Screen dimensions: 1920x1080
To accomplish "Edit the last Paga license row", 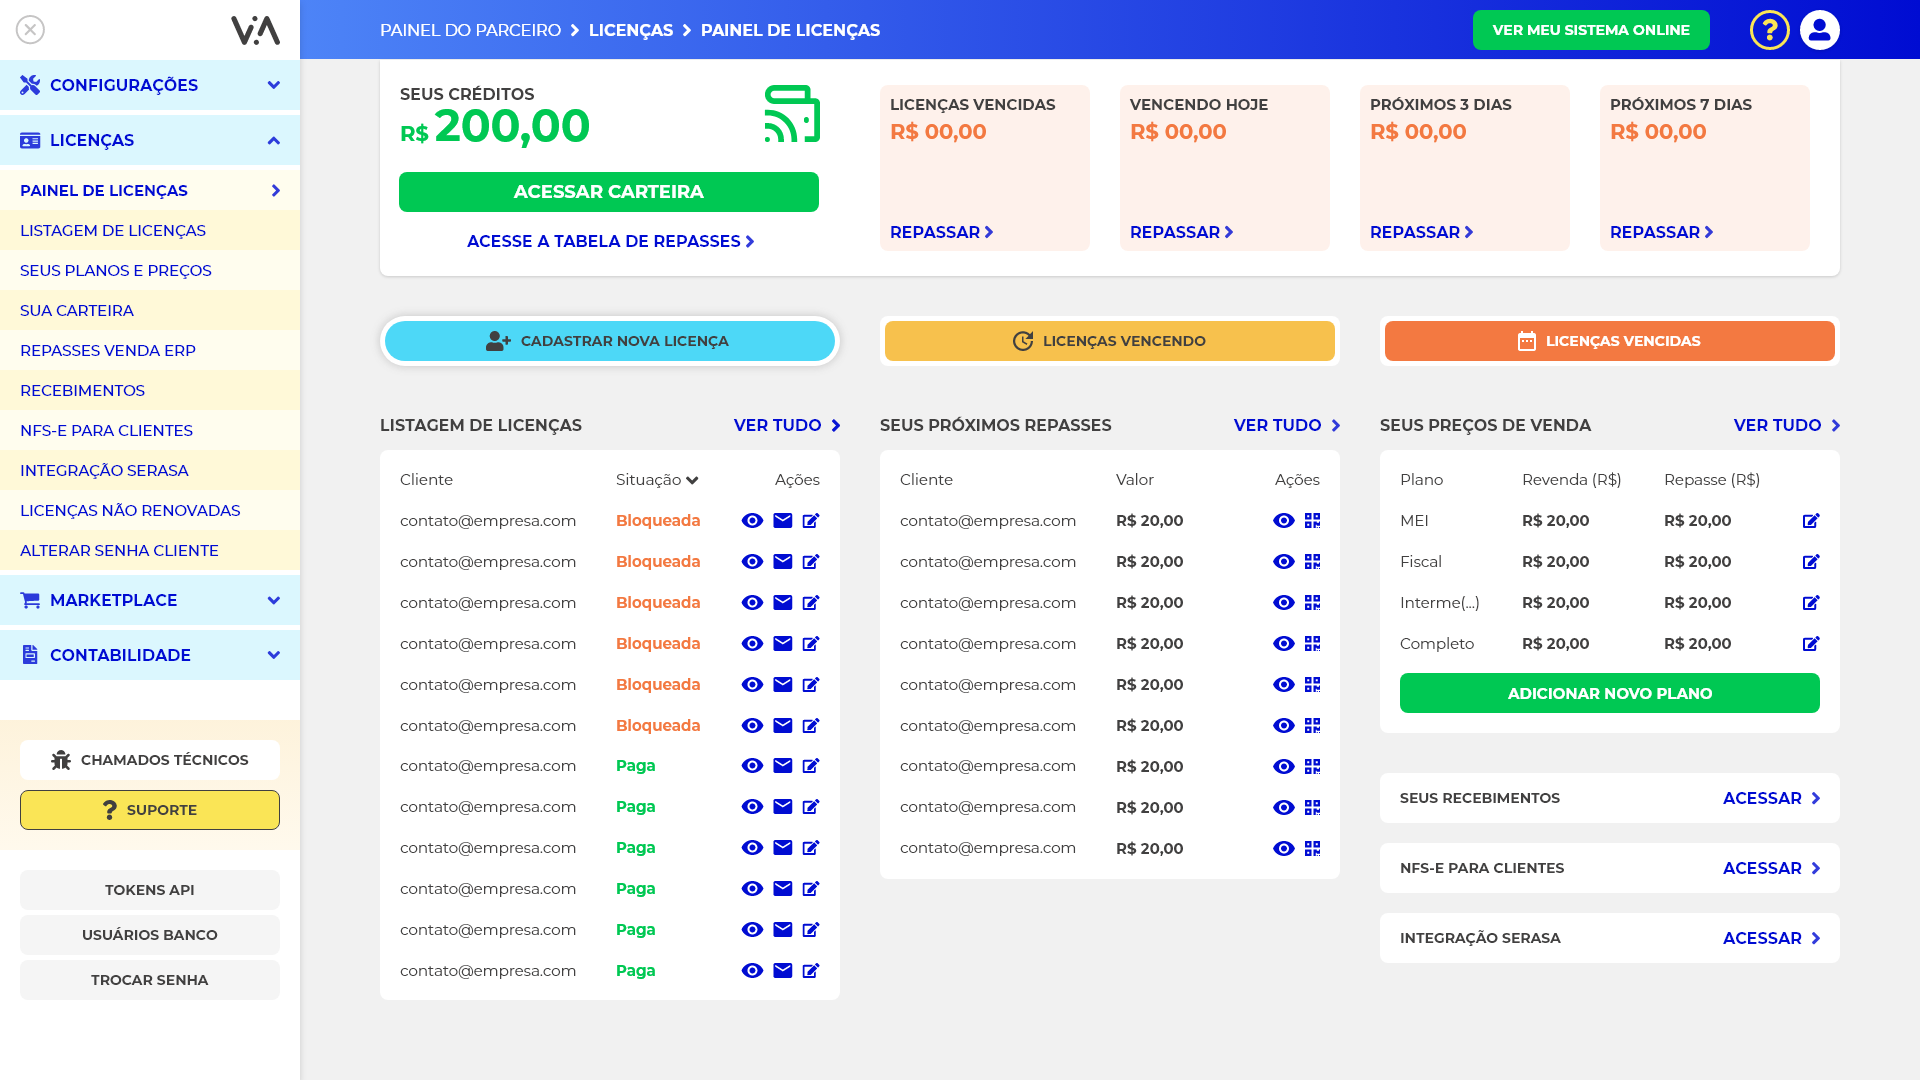I will pos(811,971).
